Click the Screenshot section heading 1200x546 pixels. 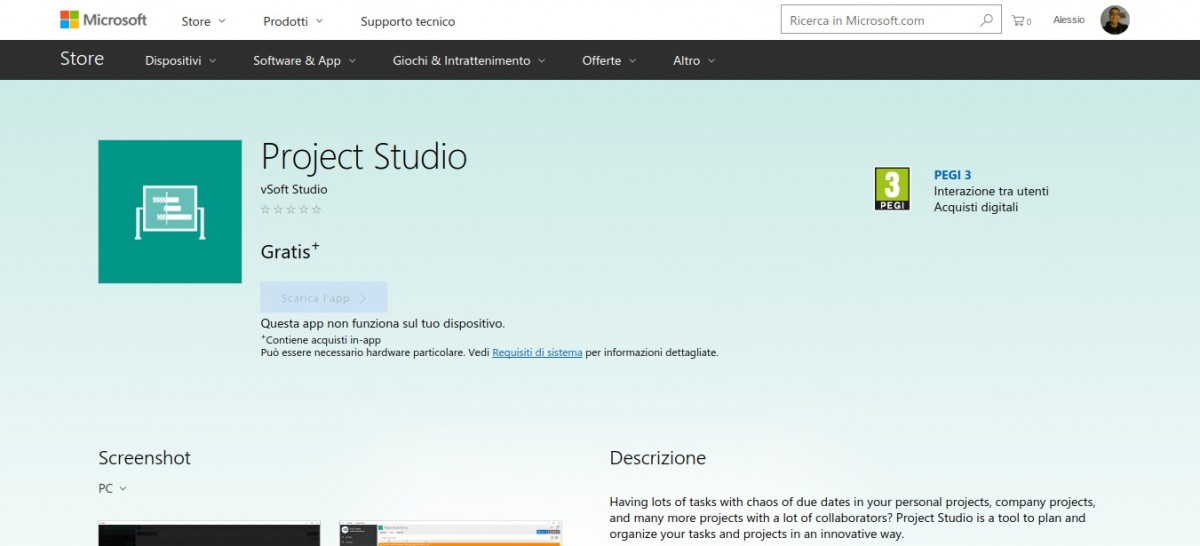point(144,458)
